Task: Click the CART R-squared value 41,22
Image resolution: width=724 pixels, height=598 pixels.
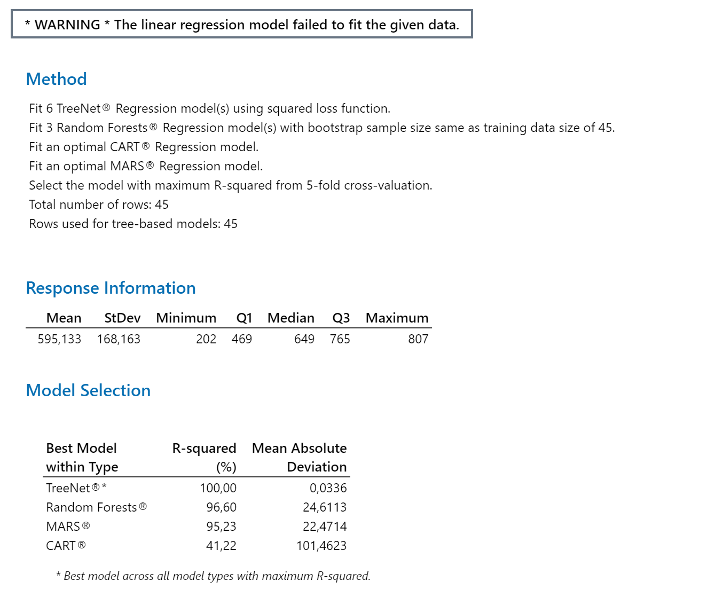Action: [x=222, y=546]
